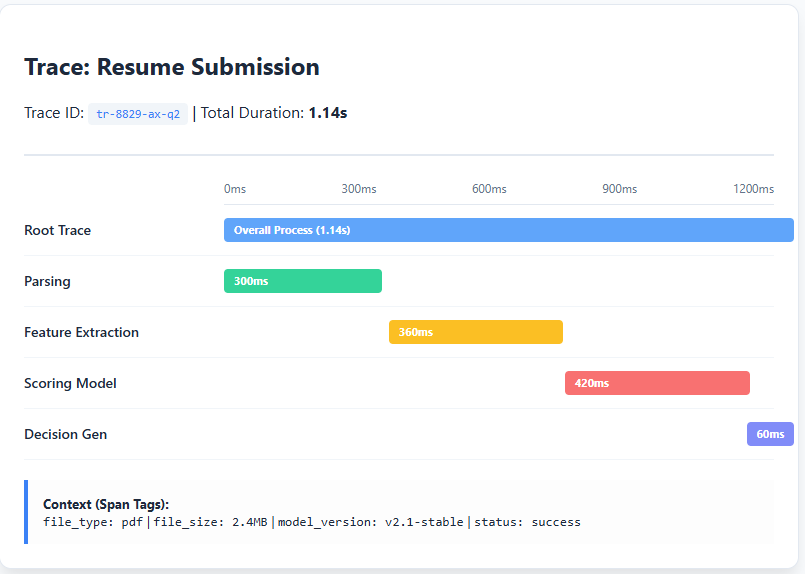Image resolution: width=805 pixels, height=574 pixels.
Task: Click the status: success span tag
Action: [527, 522]
